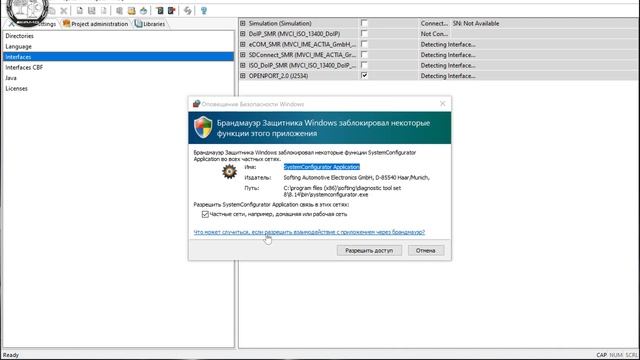Click the firewall dialog title bar icon
This screenshot has height=360, width=640.
click(x=196, y=104)
